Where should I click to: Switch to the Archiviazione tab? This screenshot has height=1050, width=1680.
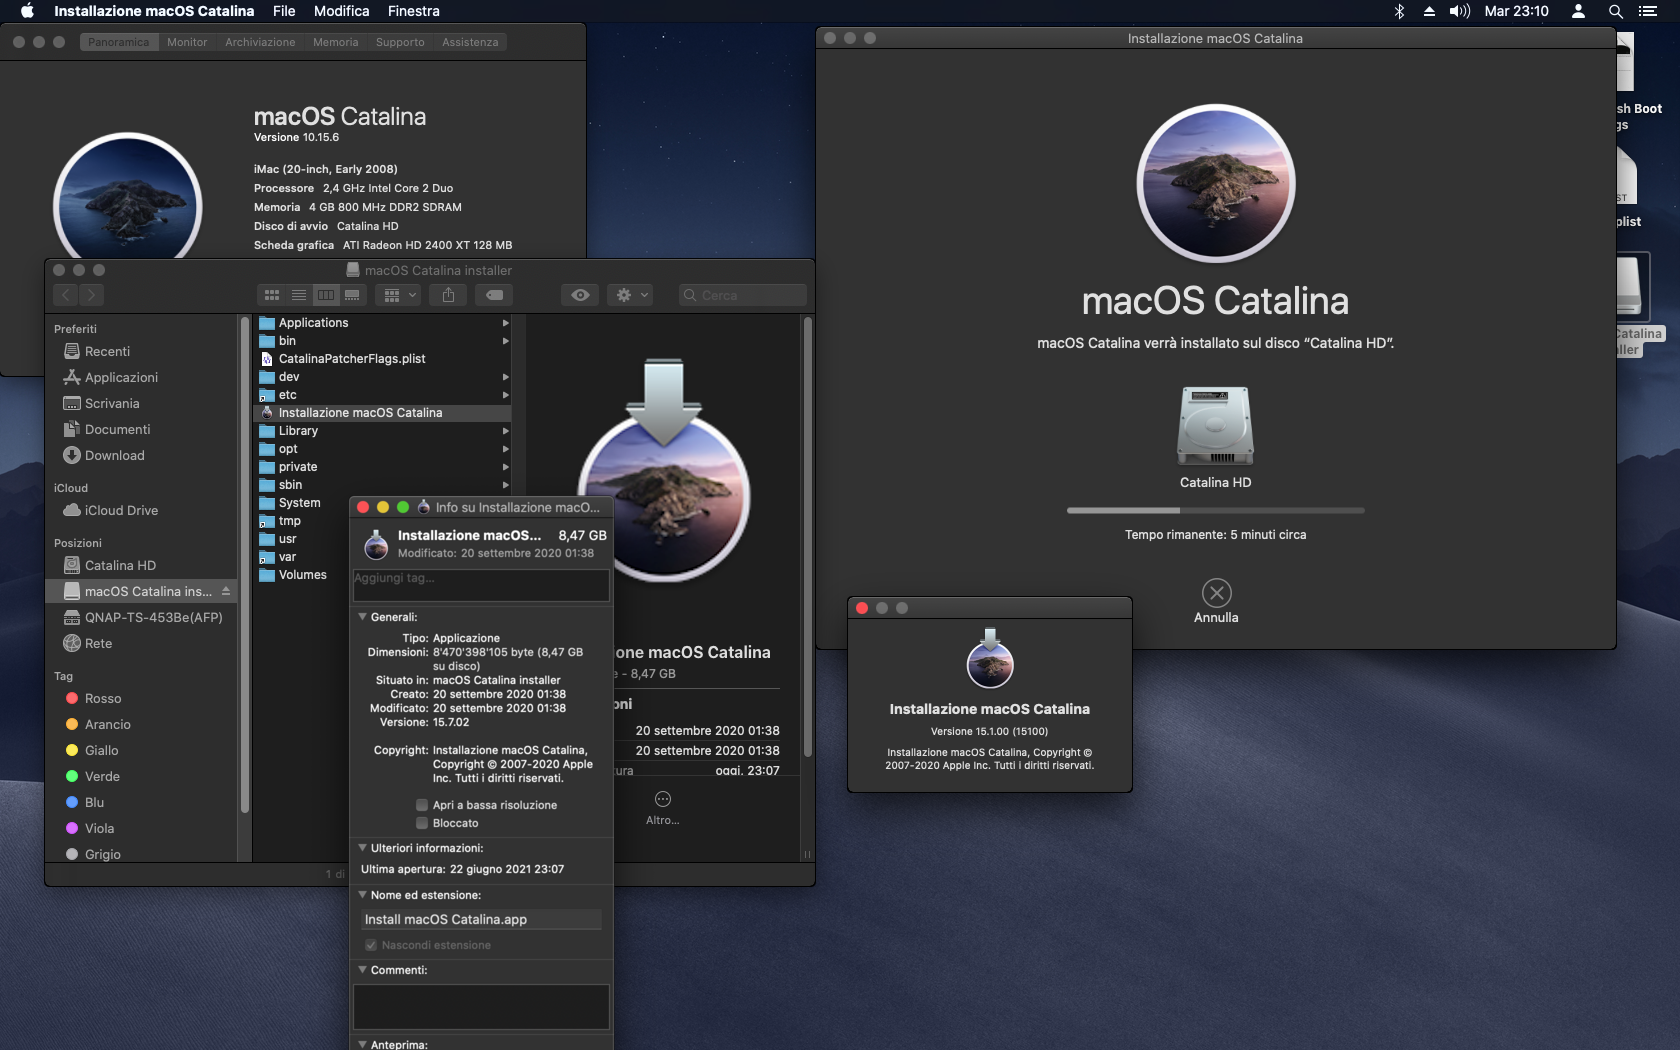(260, 42)
